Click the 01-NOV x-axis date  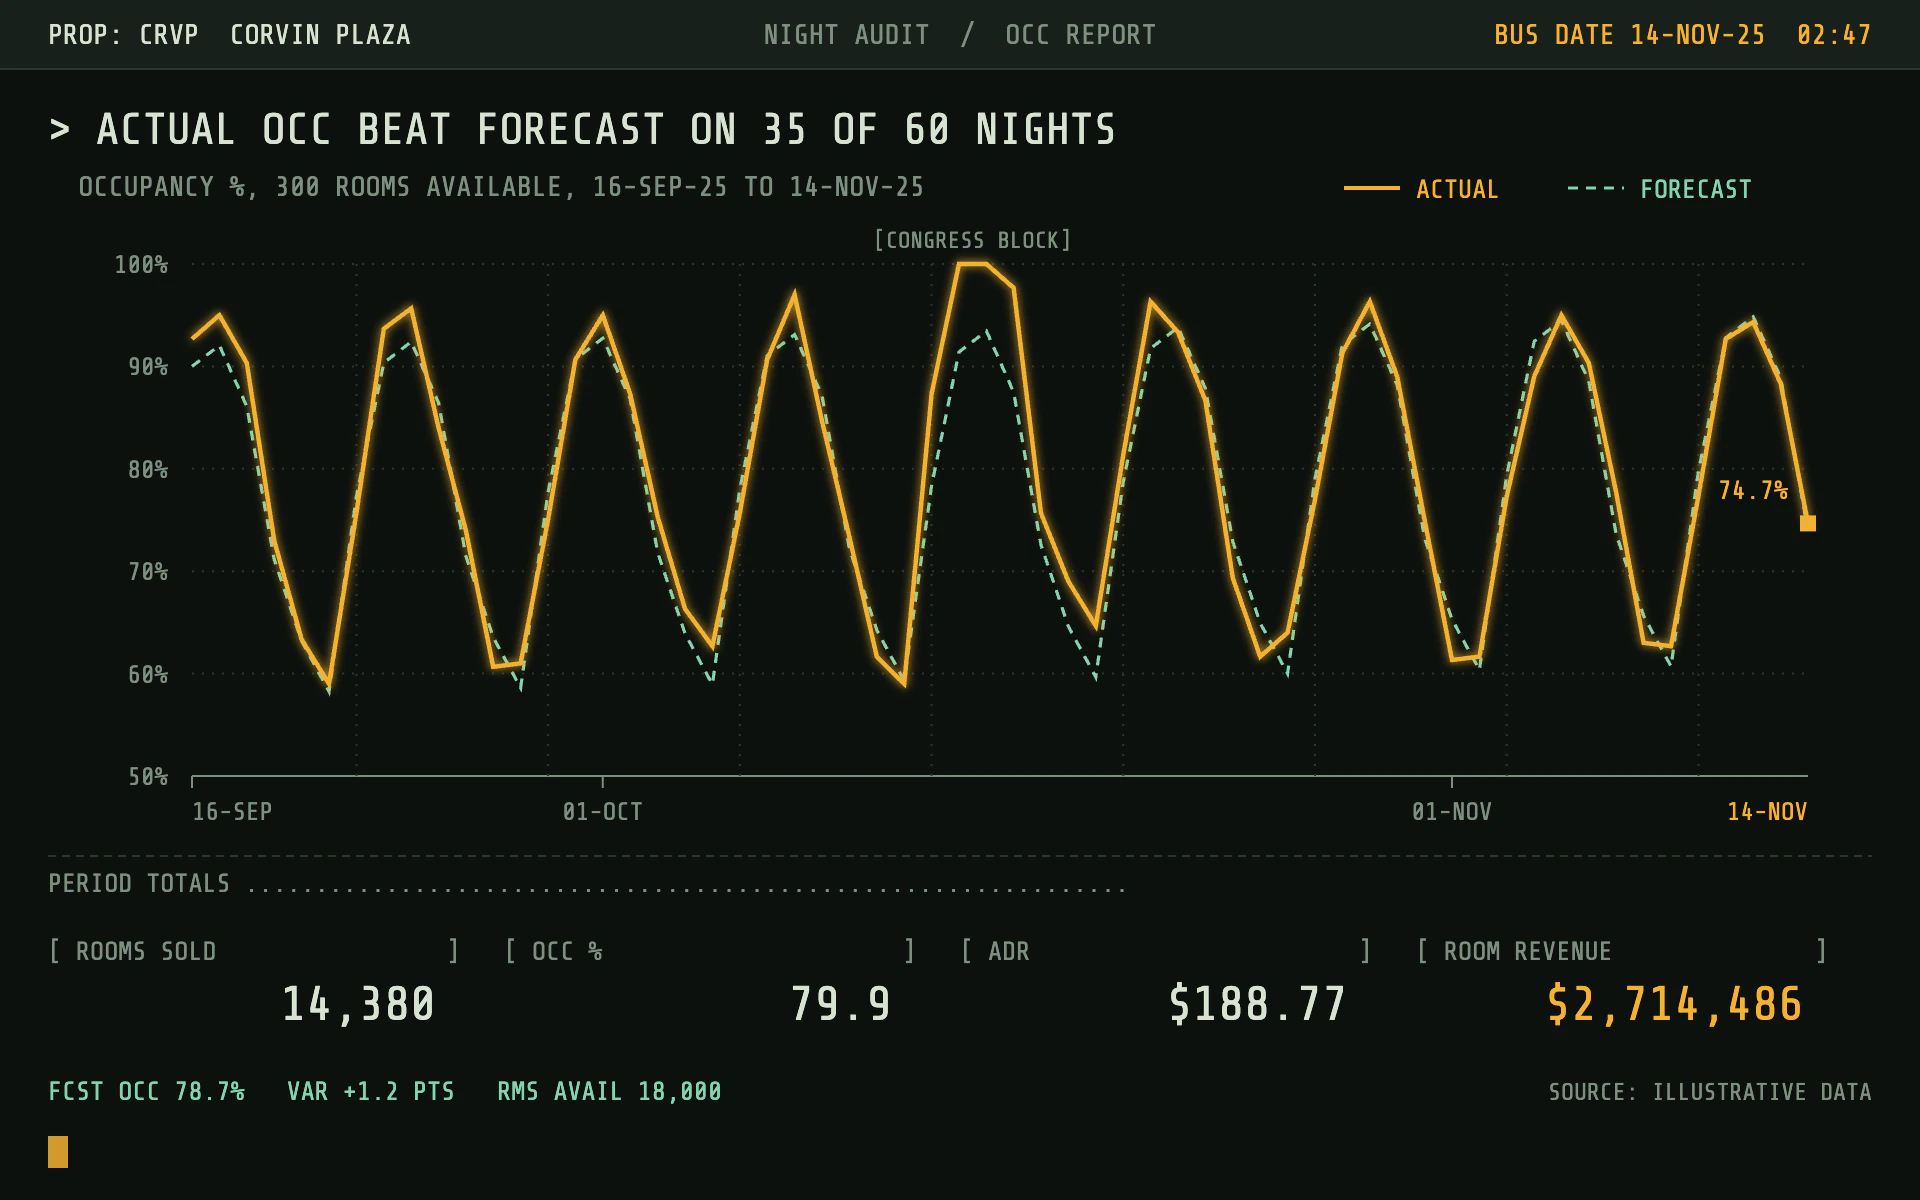click(x=1451, y=812)
